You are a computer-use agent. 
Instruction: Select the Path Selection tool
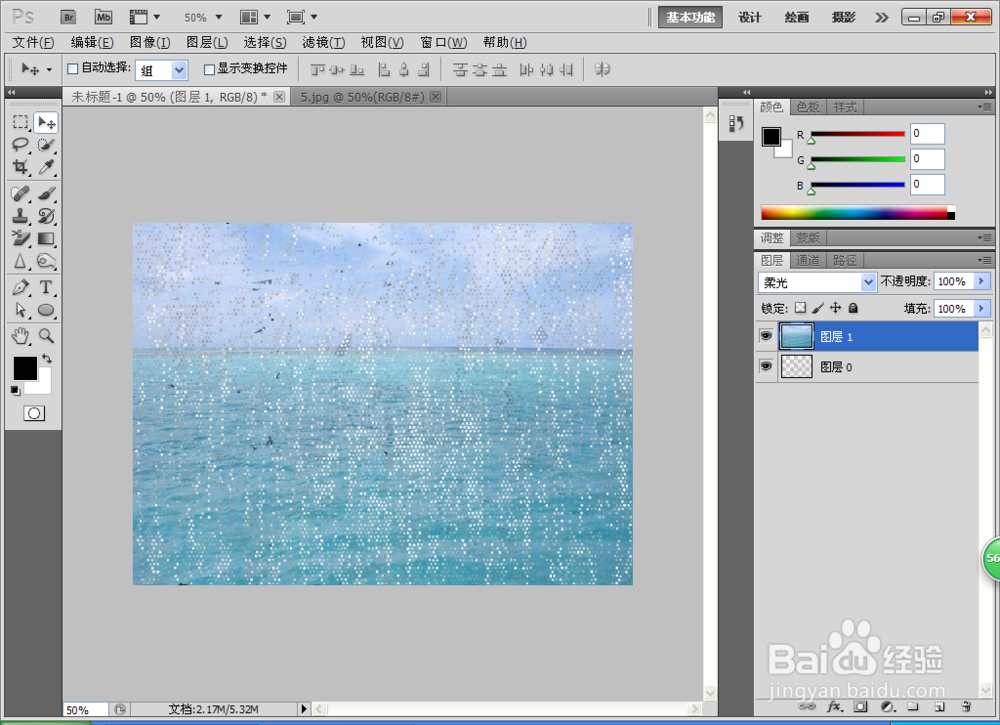pyautogui.click(x=20, y=310)
